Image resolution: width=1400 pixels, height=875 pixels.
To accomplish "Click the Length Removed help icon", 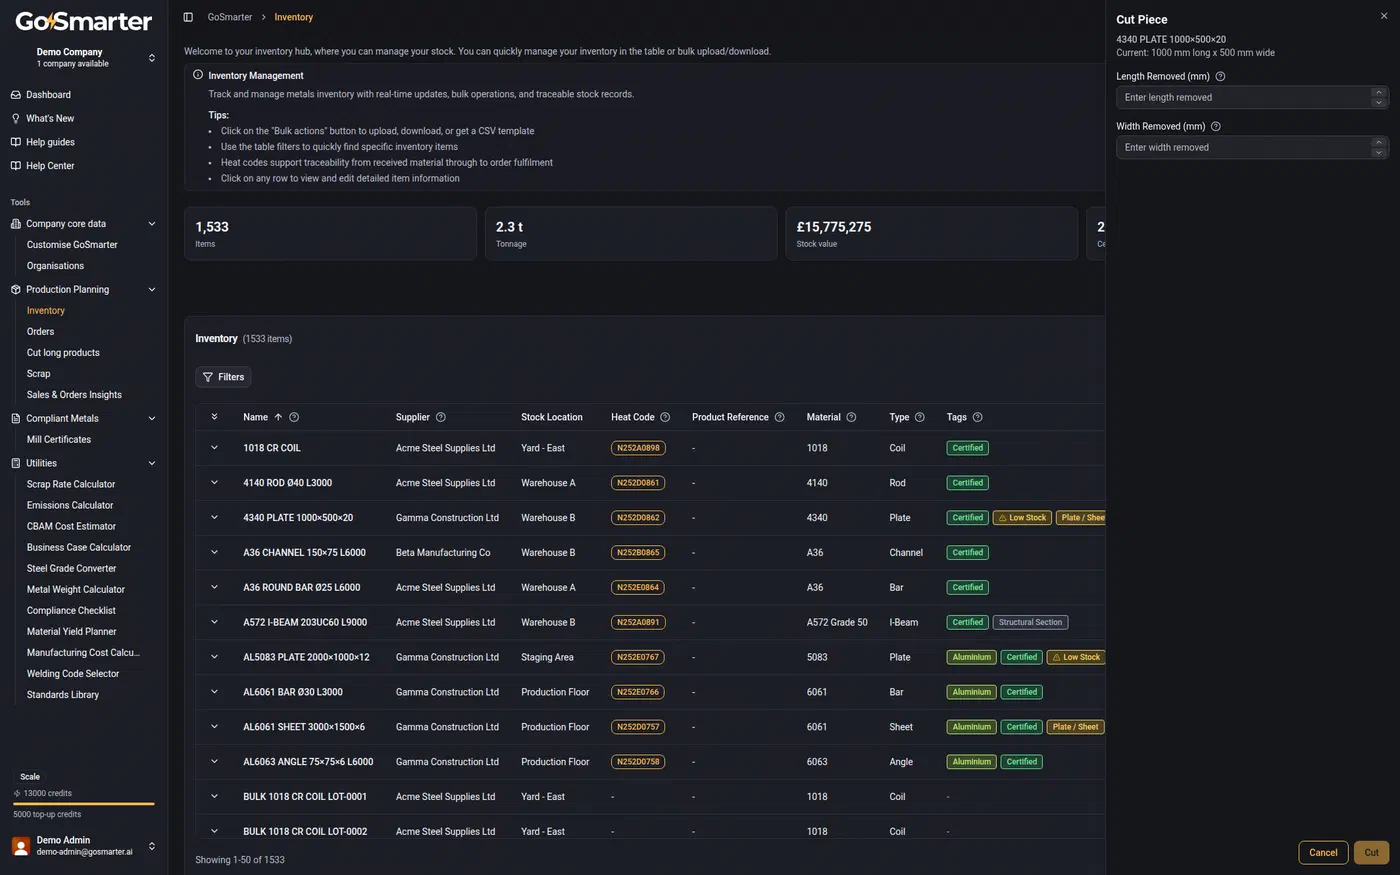I will (x=1220, y=76).
